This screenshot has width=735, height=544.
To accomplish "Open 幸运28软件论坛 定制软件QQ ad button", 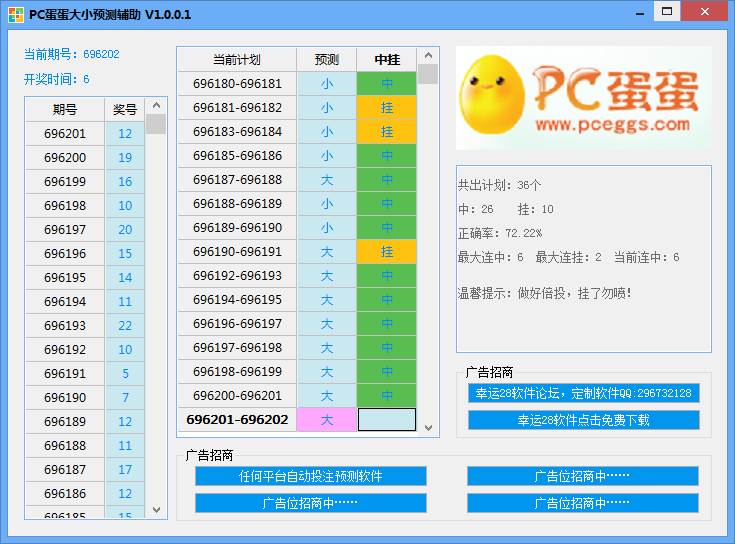I will (584, 393).
